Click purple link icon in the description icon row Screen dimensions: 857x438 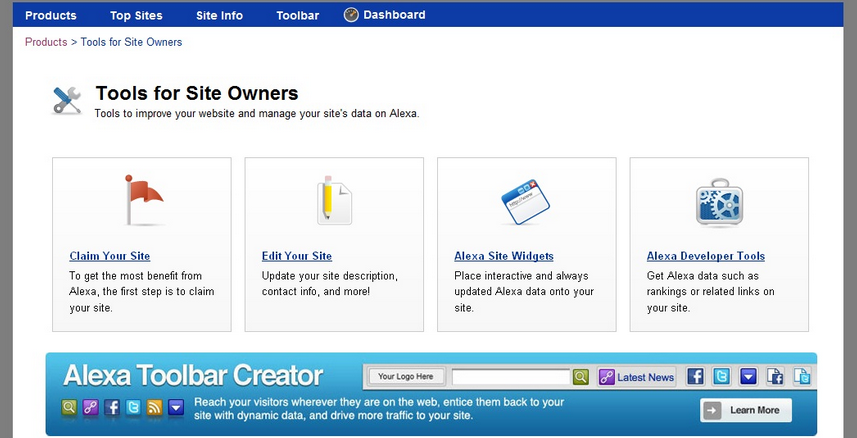click(90, 407)
